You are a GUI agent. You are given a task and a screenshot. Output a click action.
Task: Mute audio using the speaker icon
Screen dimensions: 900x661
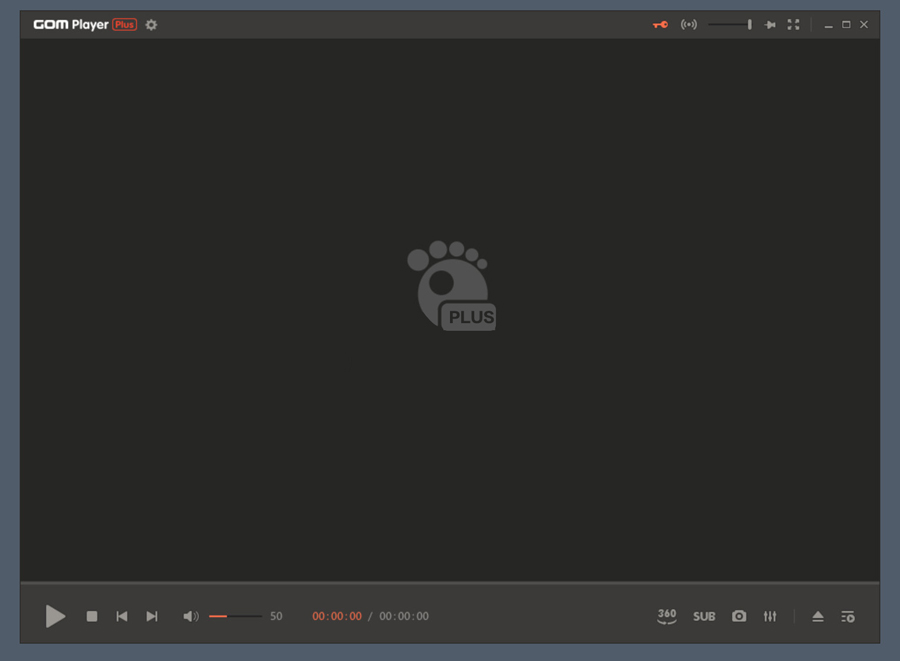[190, 617]
